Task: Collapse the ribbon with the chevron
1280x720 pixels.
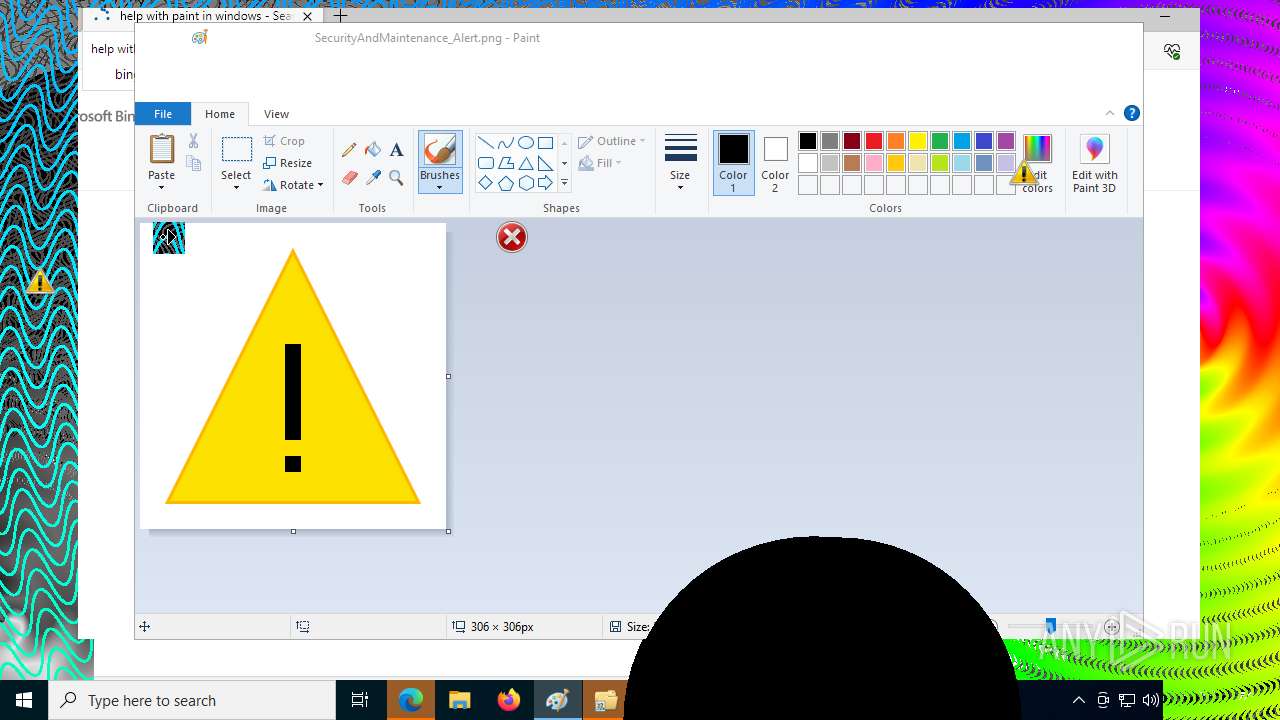Action: 1109,113
